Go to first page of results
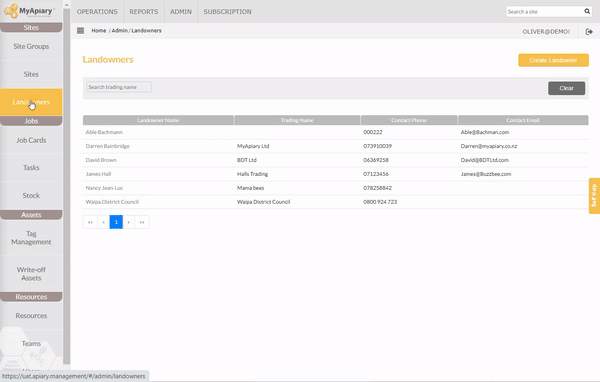 (90, 222)
